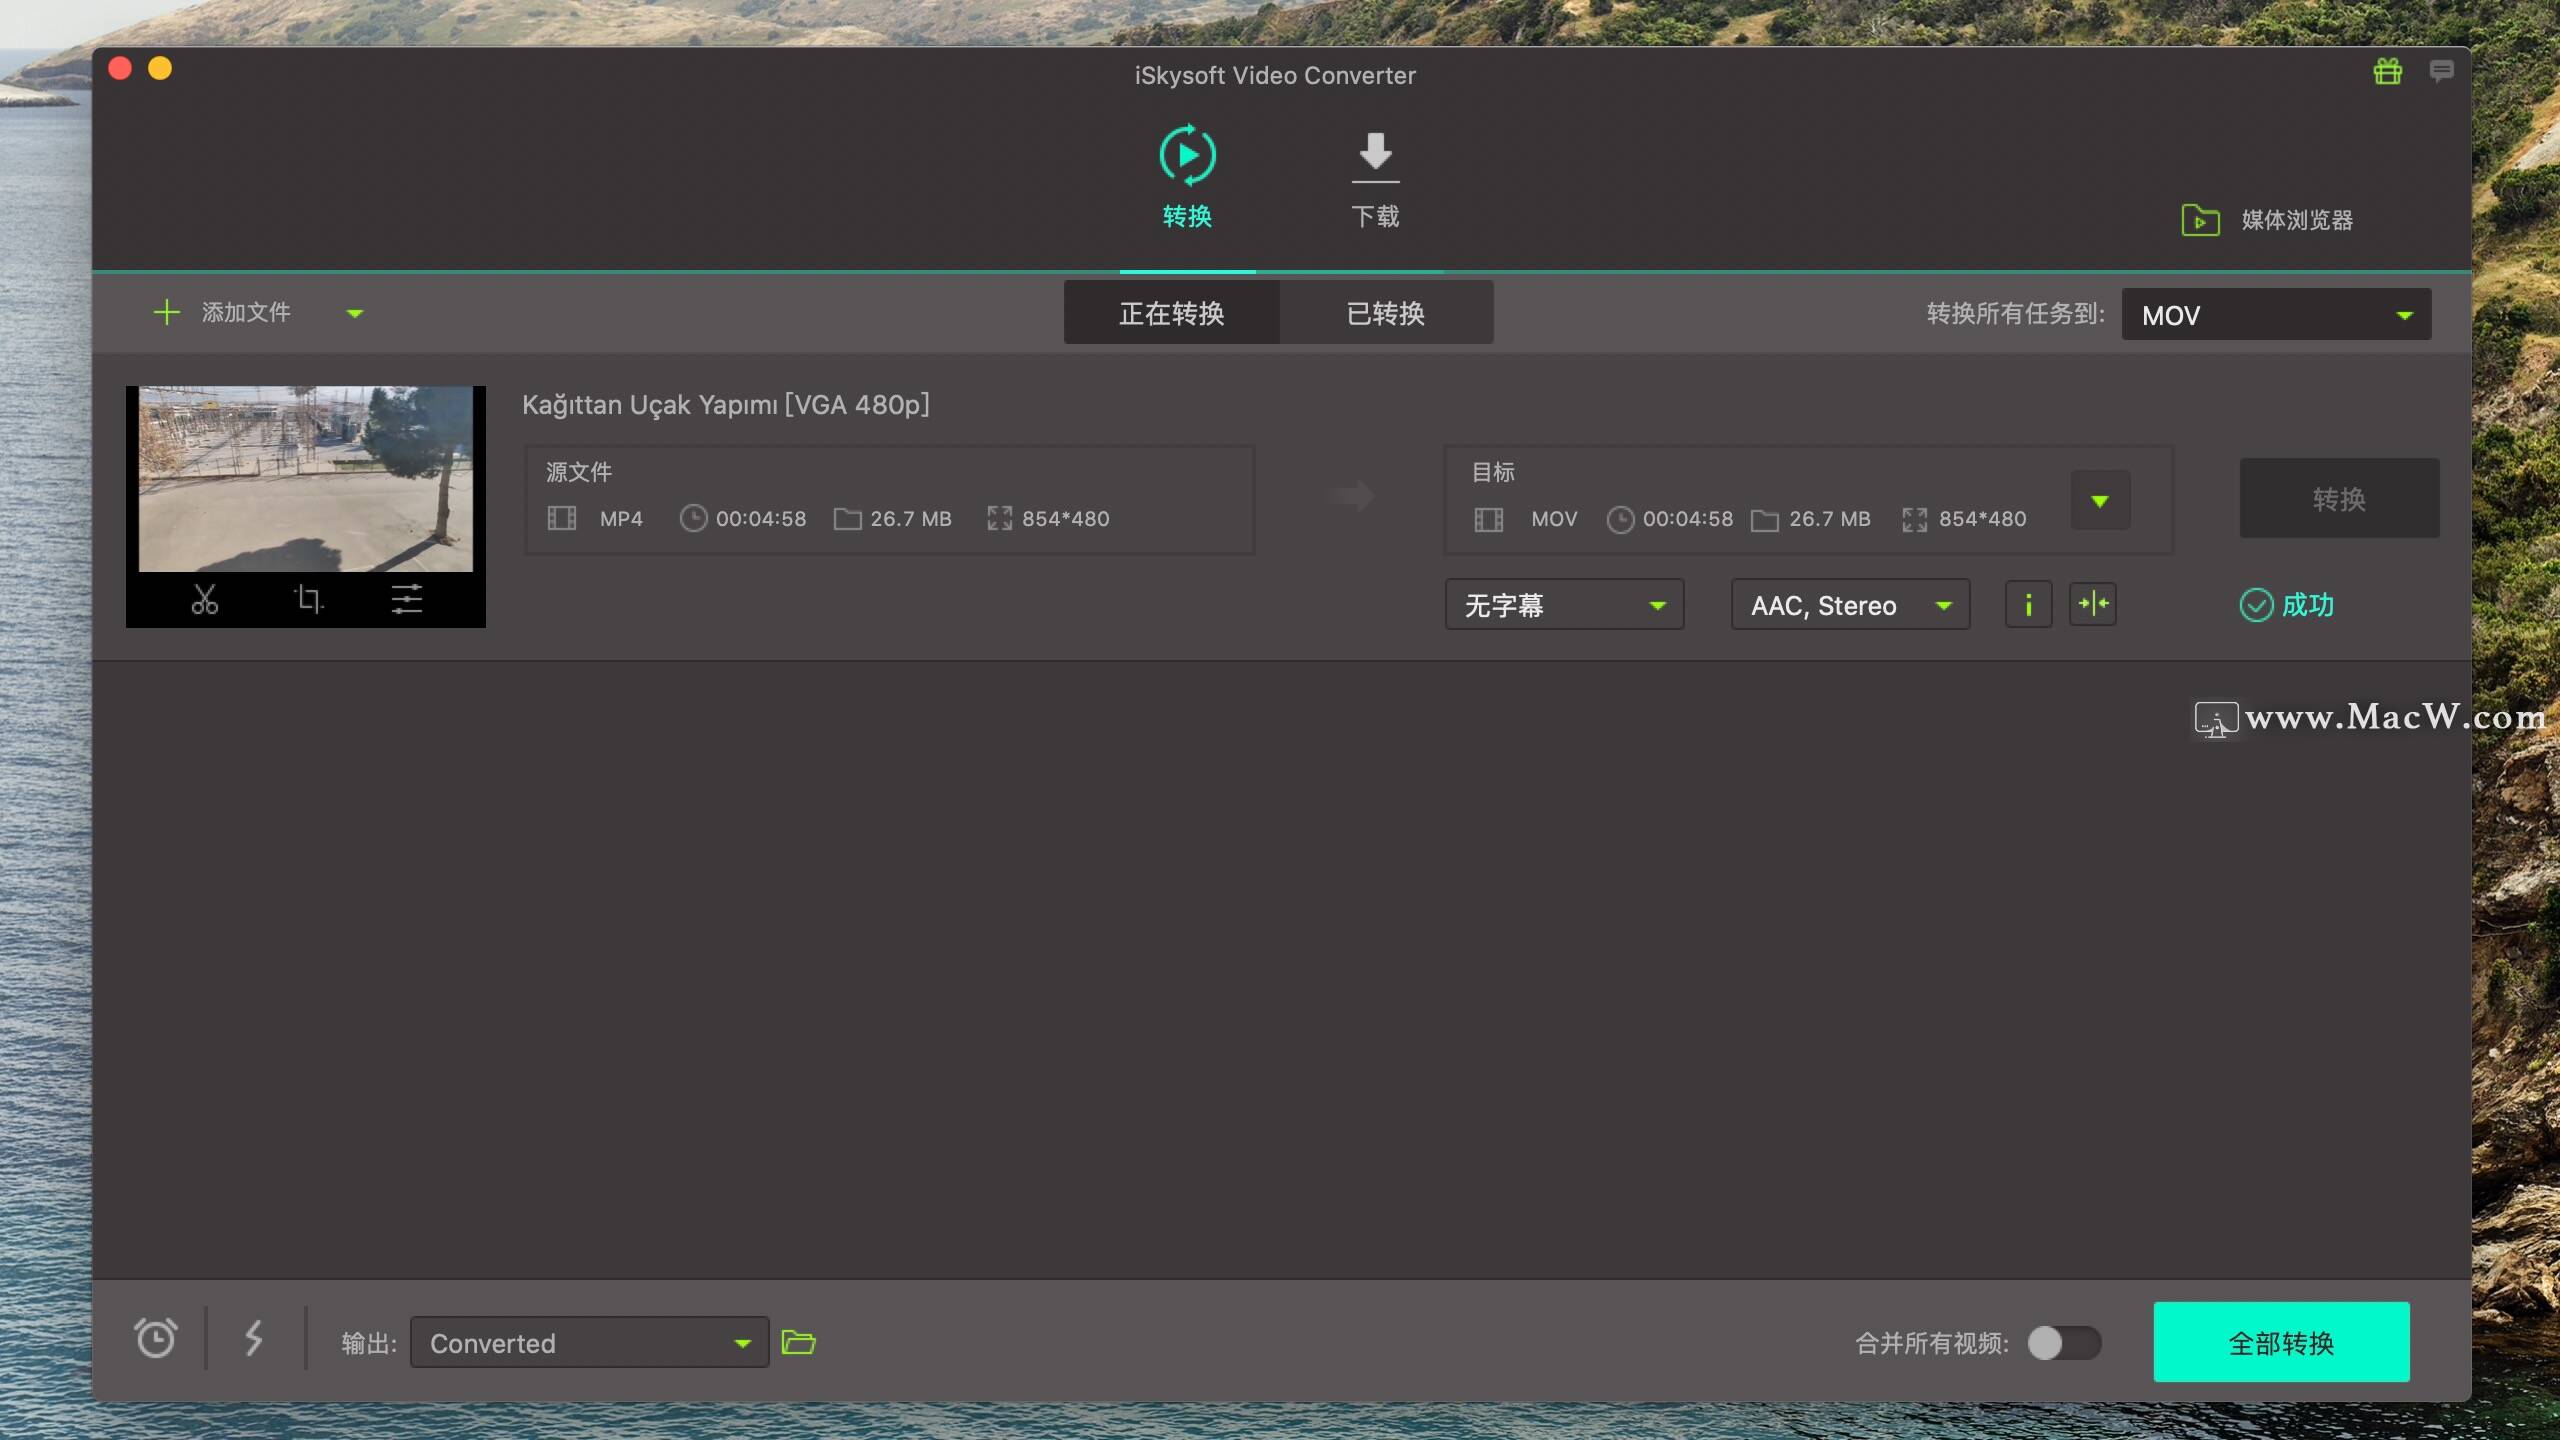Open the Converted output location dropdown
This screenshot has height=1440, width=2560.
[x=588, y=1342]
